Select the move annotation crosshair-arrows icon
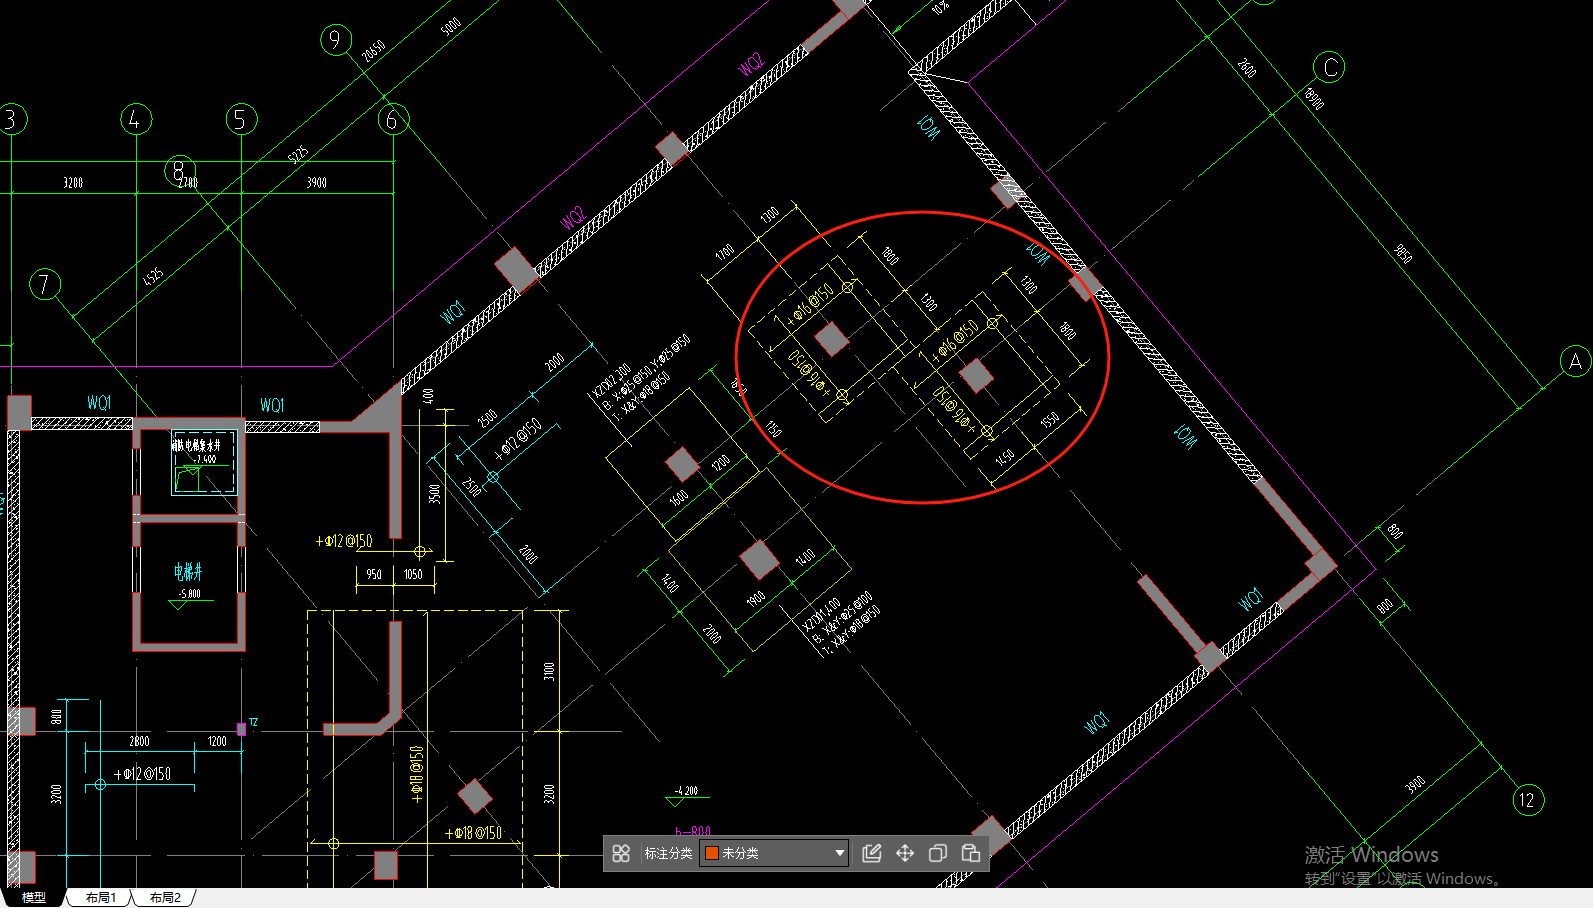The height and width of the screenshot is (908, 1593). point(905,853)
